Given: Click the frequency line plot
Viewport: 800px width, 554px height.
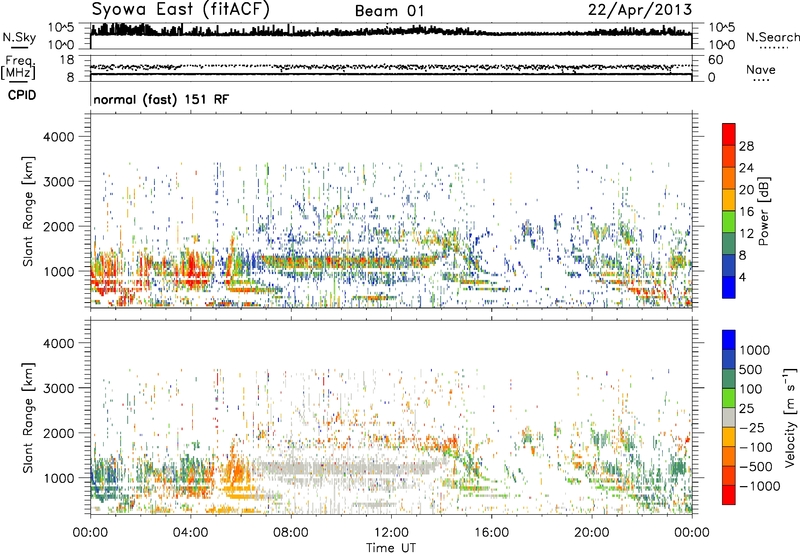Looking at the screenshot, I should click(x=391, y=74).
